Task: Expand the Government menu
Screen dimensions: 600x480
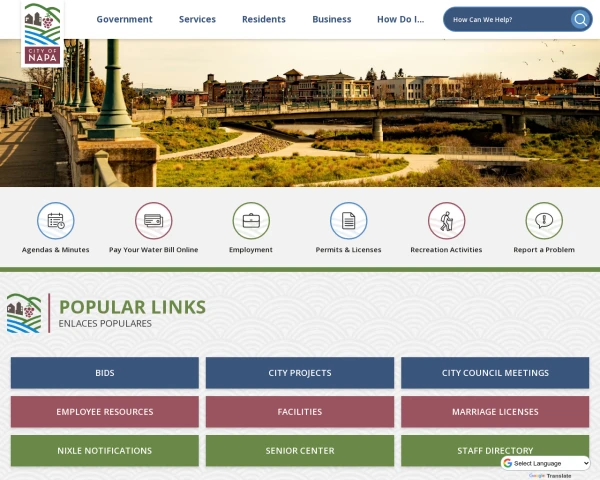Action: tap(124, 19)
